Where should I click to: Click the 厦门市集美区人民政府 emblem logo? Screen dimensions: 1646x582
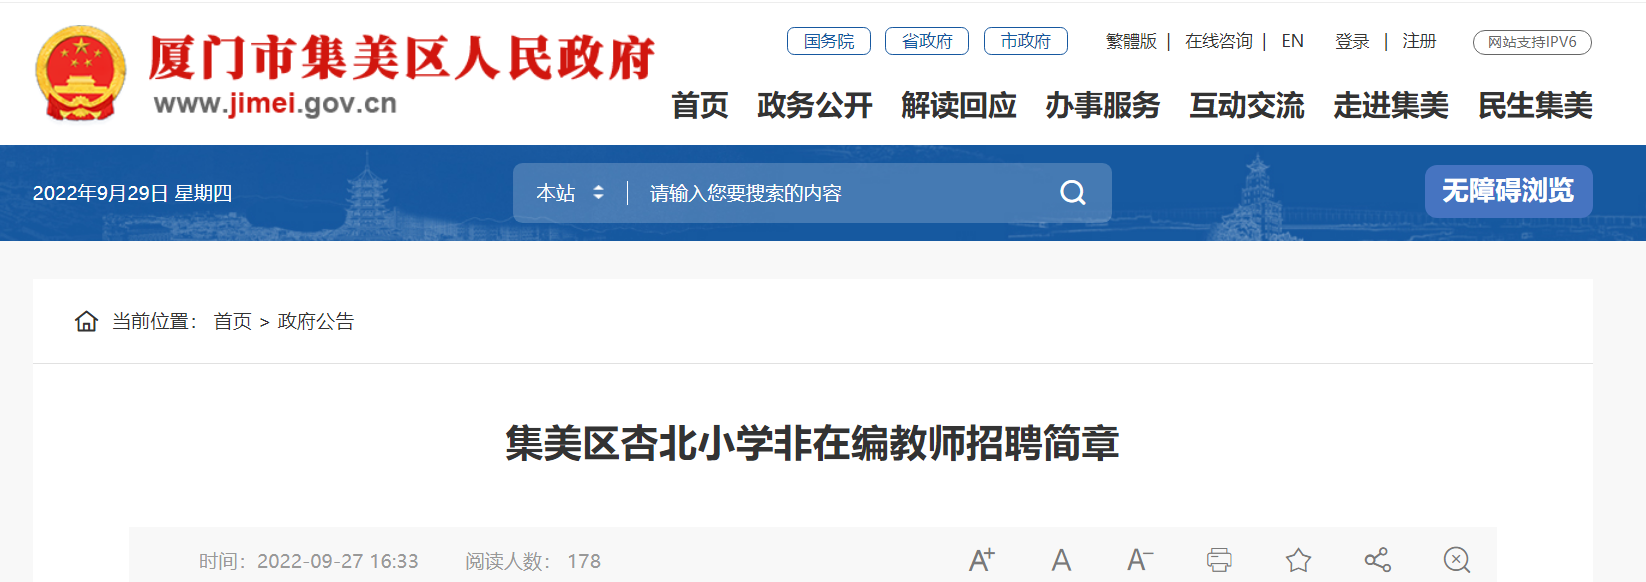click(81, 73)
